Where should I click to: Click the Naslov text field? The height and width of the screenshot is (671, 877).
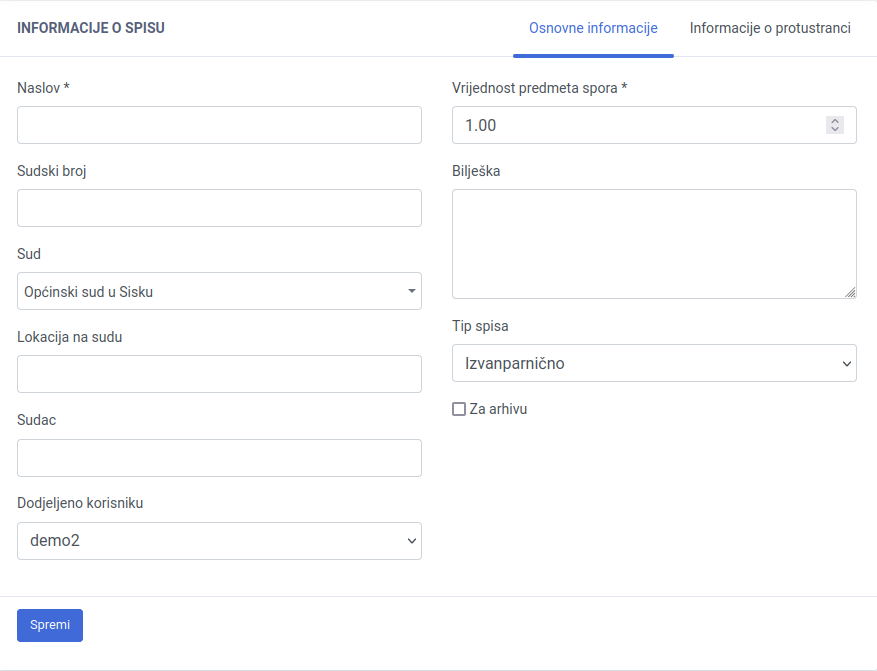coord(219,125)
